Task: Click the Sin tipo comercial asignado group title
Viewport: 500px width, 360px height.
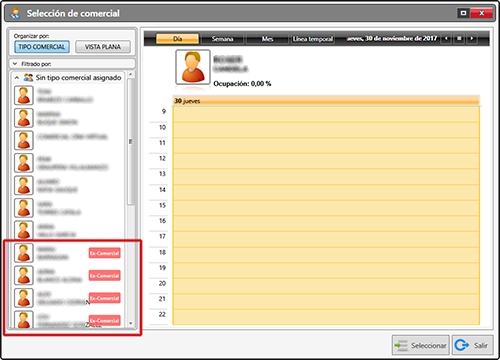Action: coord(78,78)
